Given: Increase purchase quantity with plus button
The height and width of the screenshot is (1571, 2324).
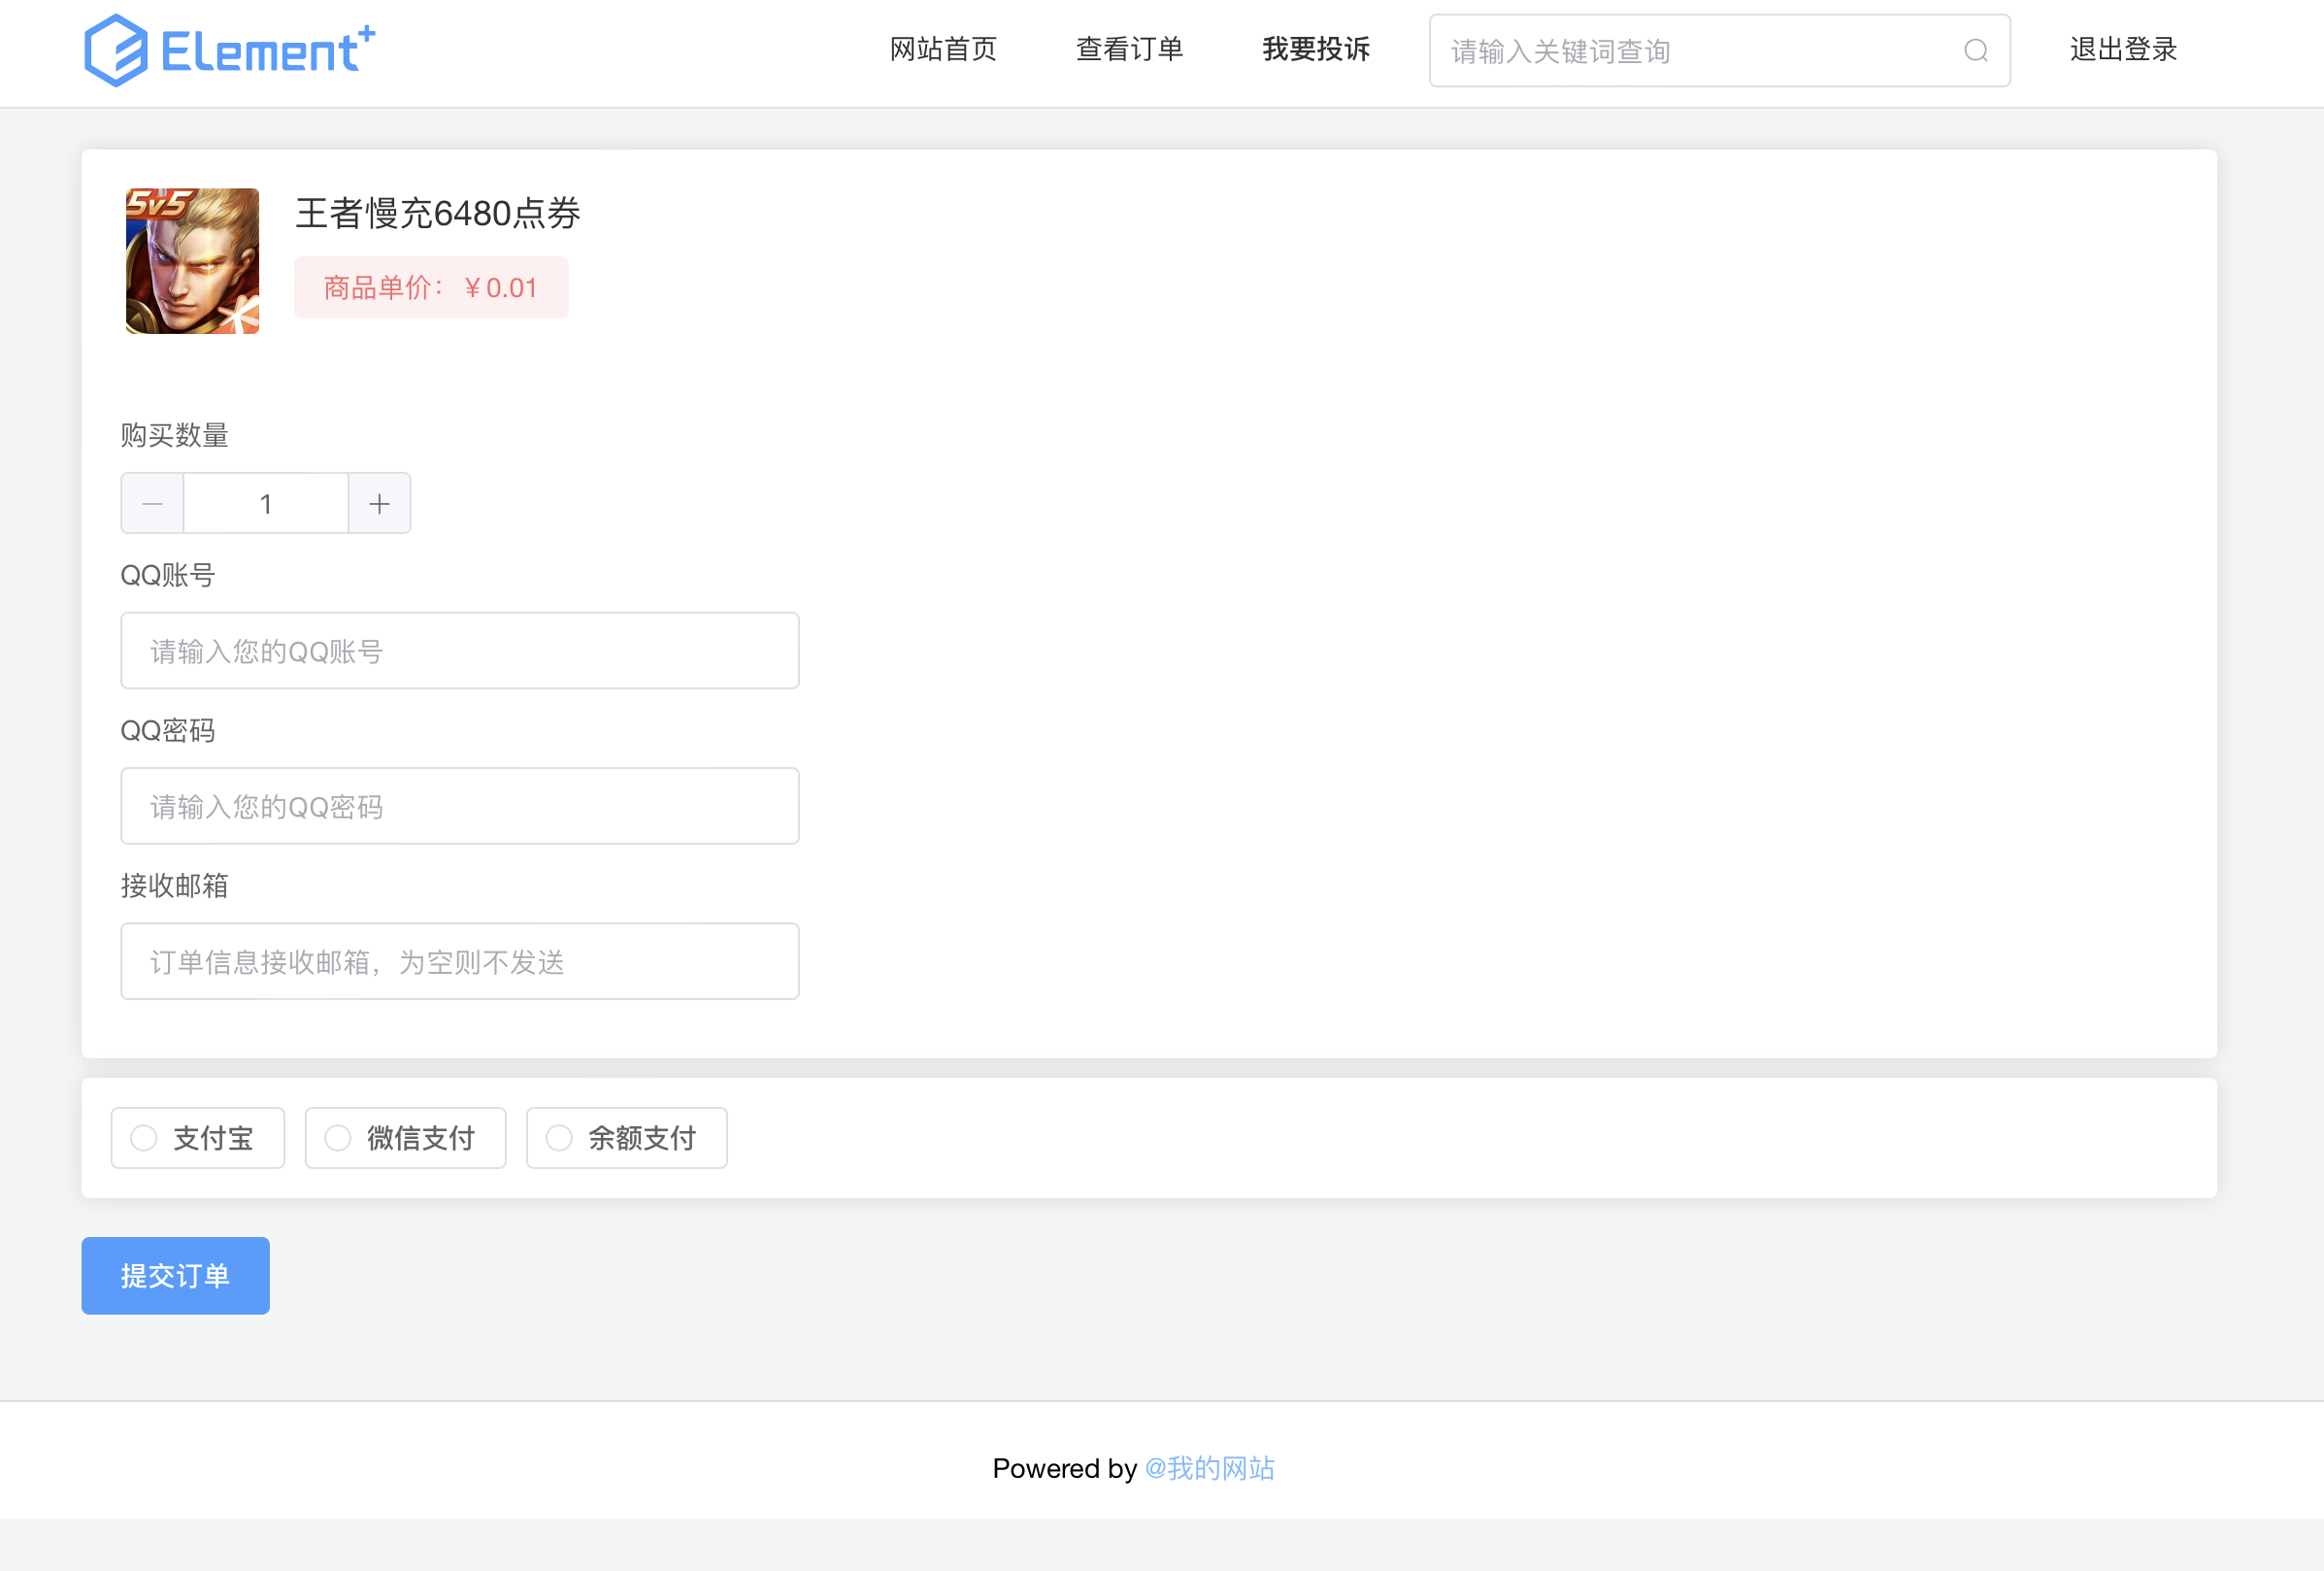Looking at the screenshot, I should (x=379, y=504).
